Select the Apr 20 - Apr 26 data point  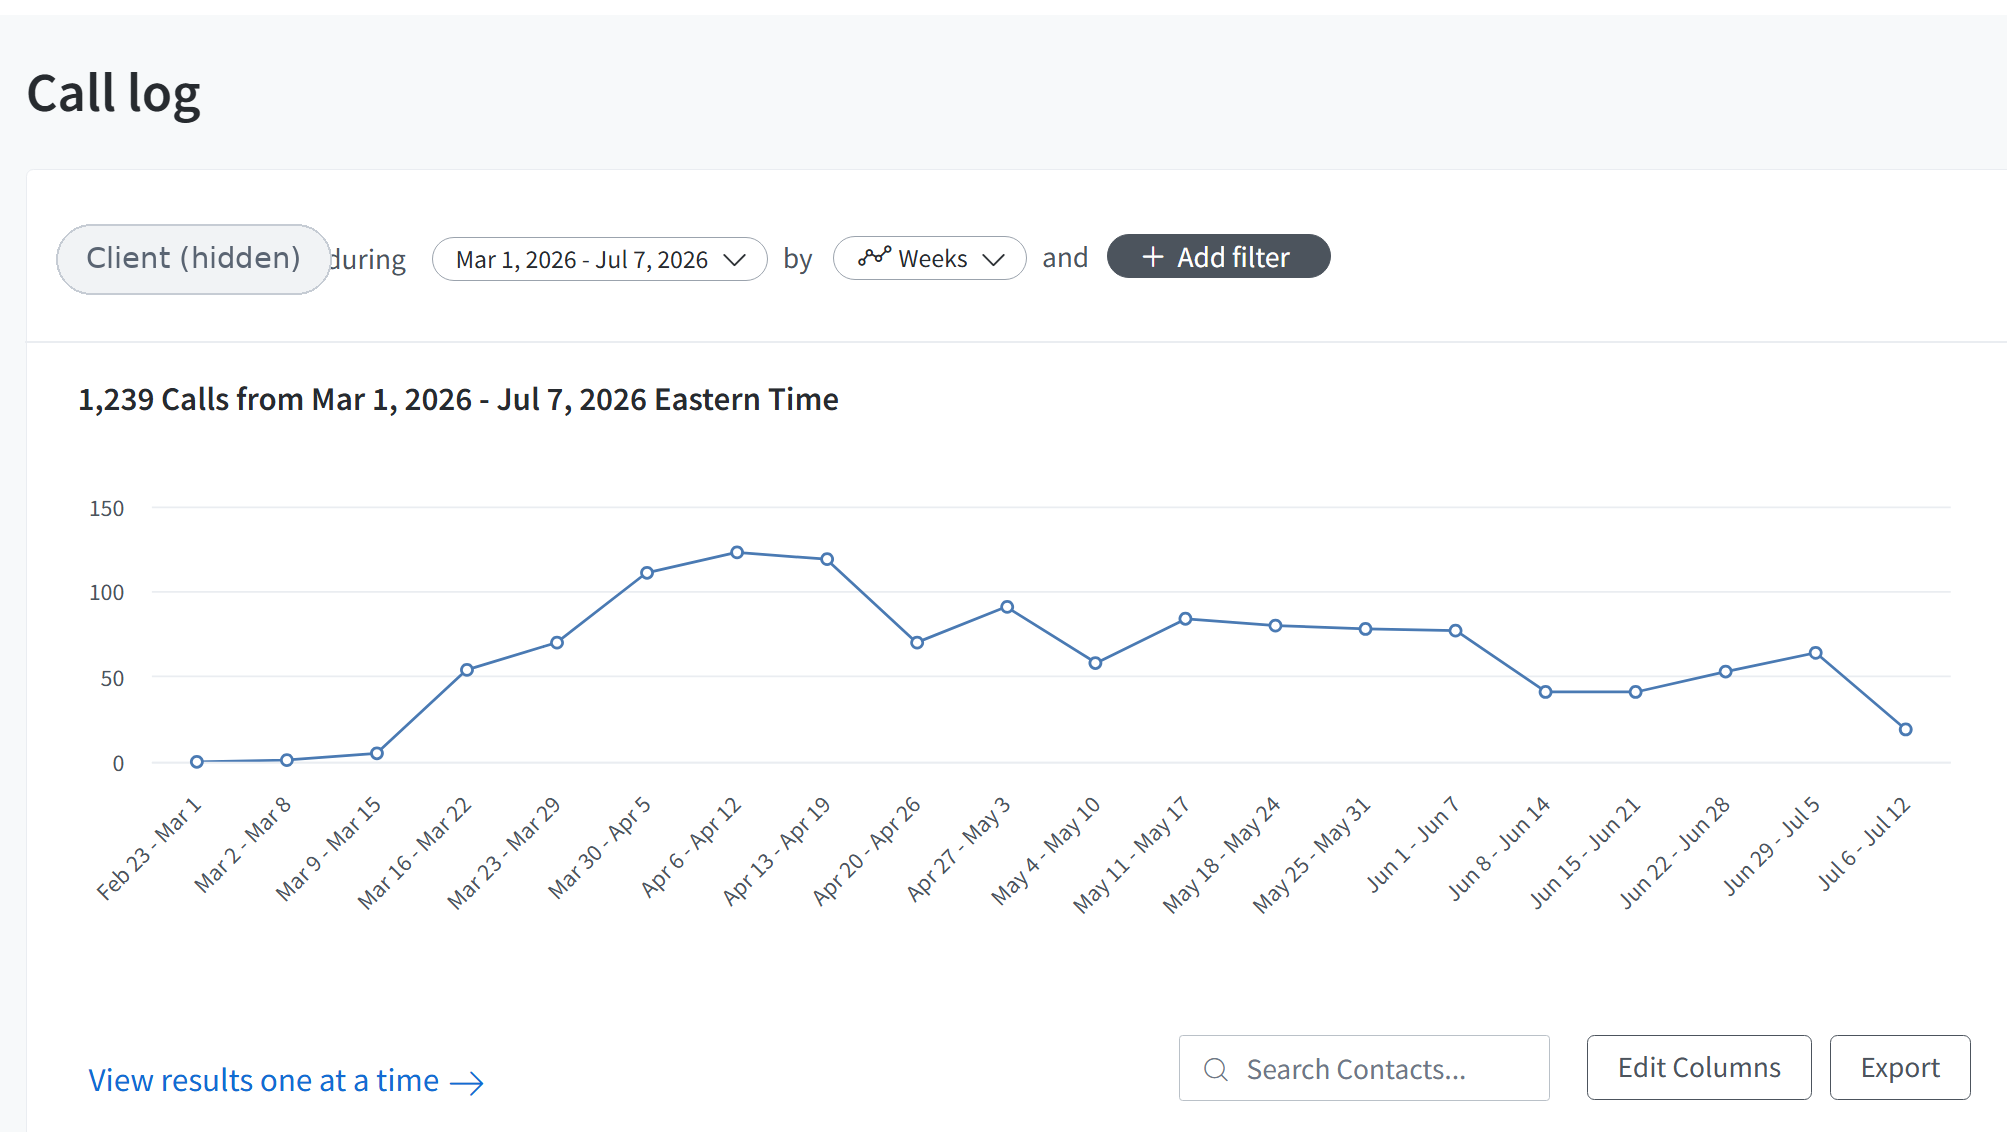[917, 642]
